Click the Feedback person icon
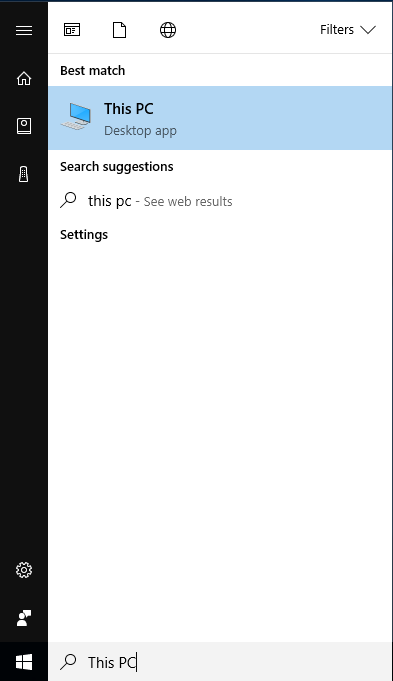393x681 pixels. click(24, 618)
